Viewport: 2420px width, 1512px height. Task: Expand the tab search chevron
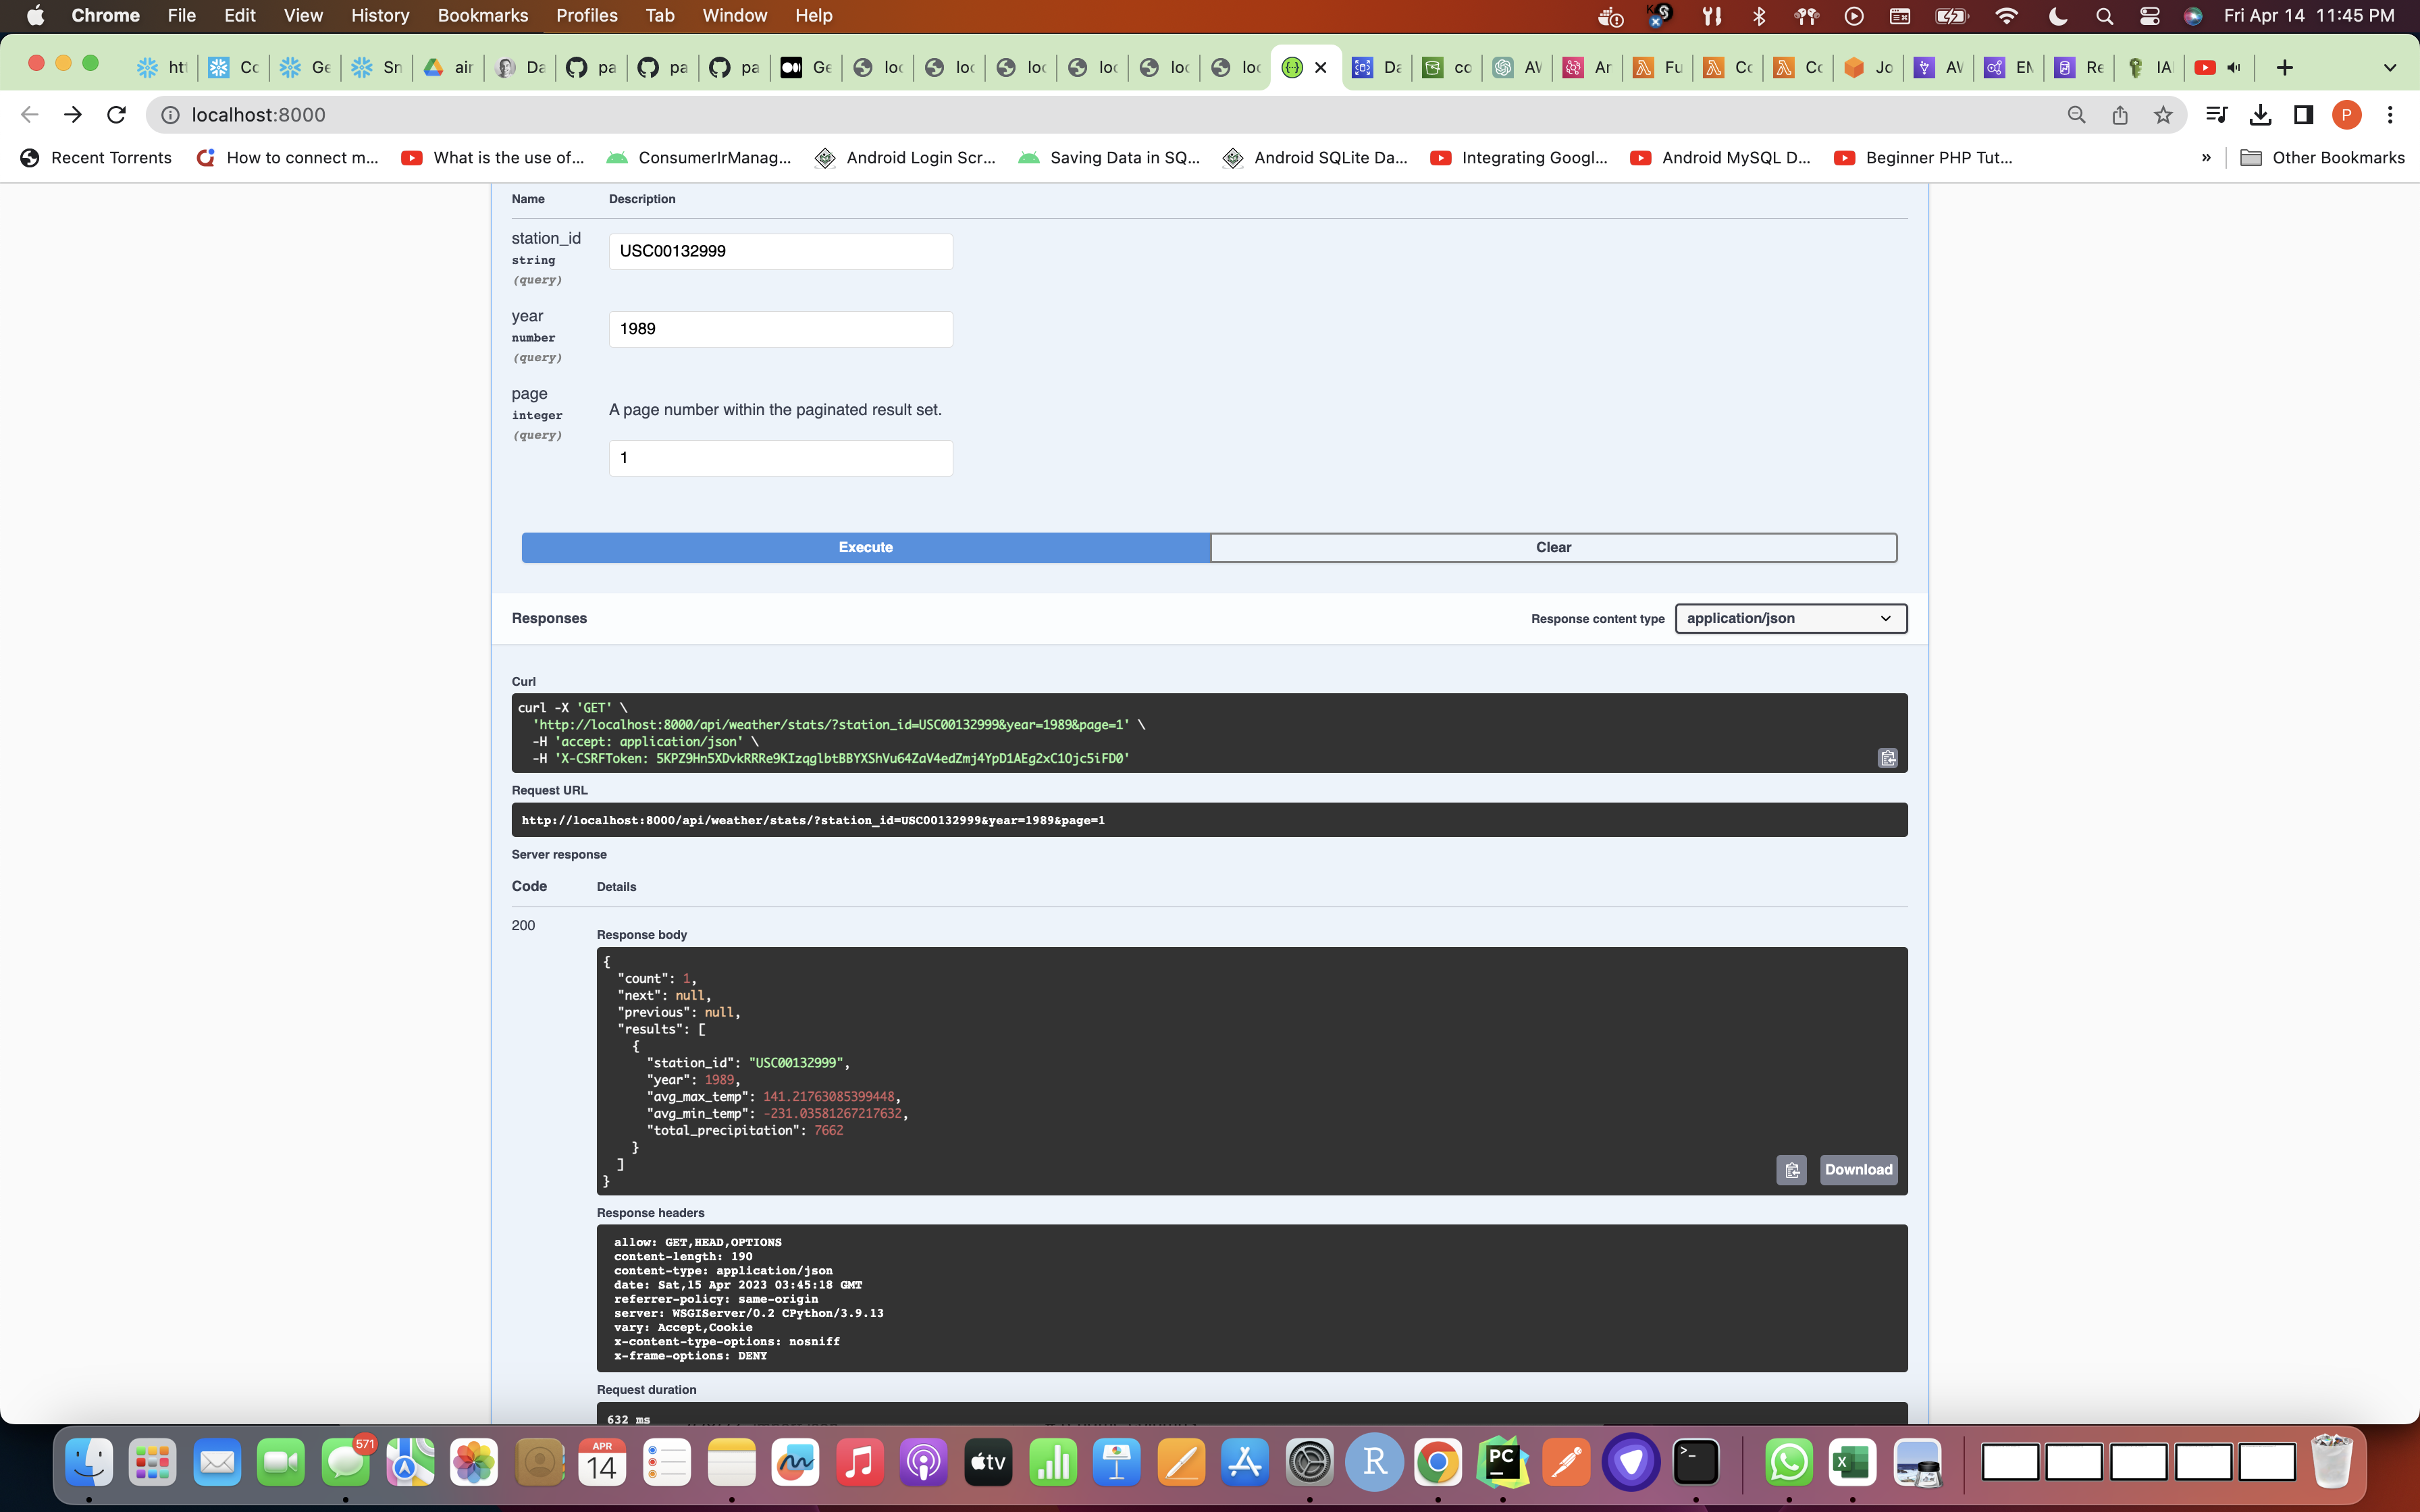[x=2389, y=67]
